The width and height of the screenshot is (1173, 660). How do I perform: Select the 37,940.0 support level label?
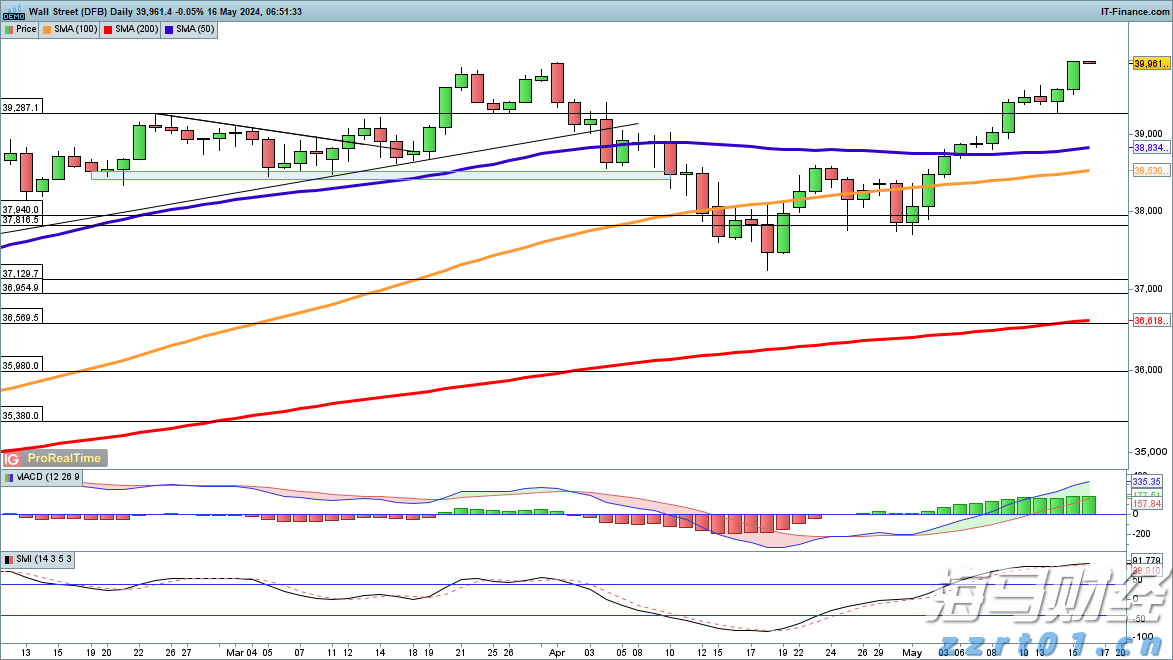pyautogui.click(x=21, y=209)
